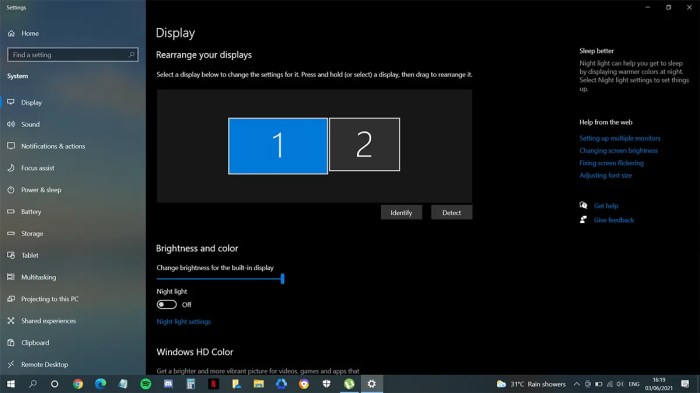Select display 2 in the arrangement box

pos(364,144)
